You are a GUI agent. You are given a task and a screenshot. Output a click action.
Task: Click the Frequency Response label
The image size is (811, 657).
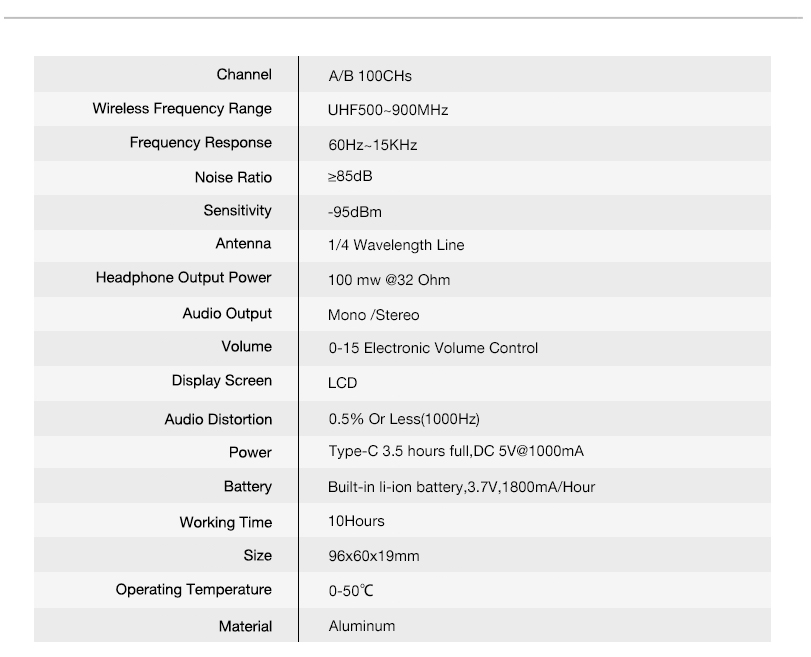[201, 143]
